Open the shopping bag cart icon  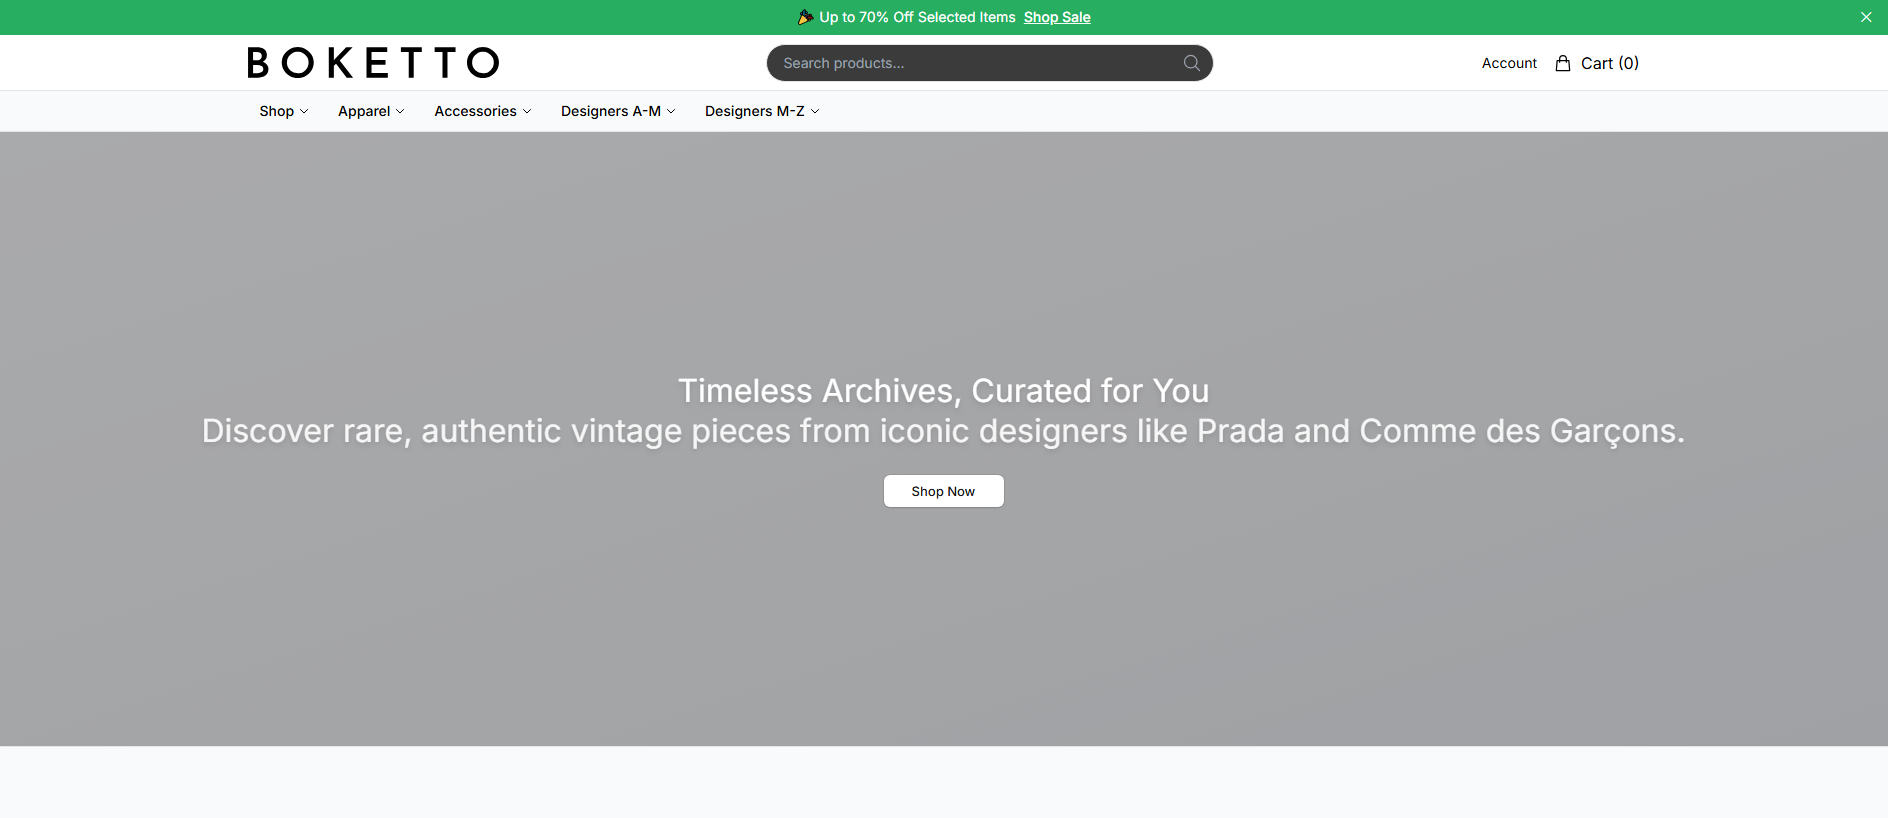tap(1563, 63)
